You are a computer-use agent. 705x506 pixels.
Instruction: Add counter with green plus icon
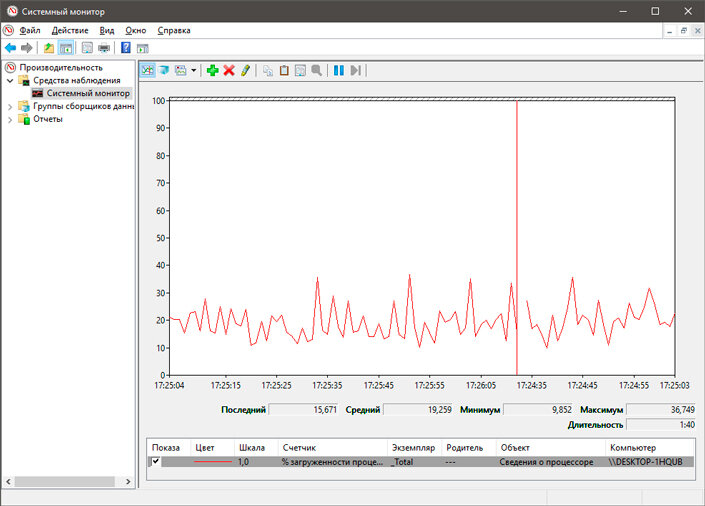click(x=213, y=70)
